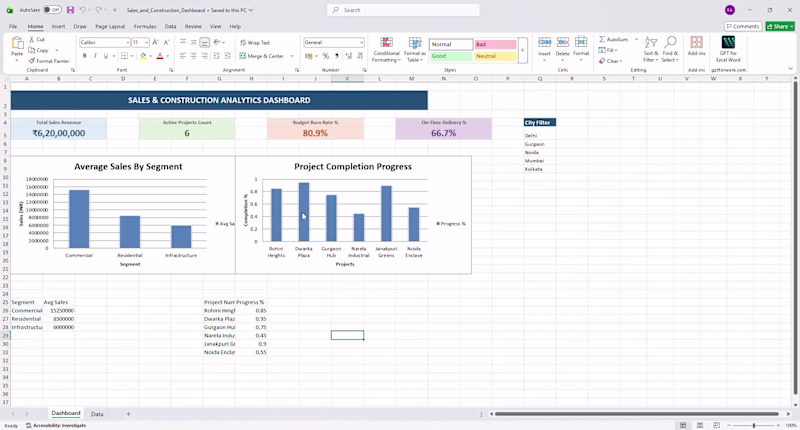
Task: Toggle Italic formatting
Action: point(95,56)
